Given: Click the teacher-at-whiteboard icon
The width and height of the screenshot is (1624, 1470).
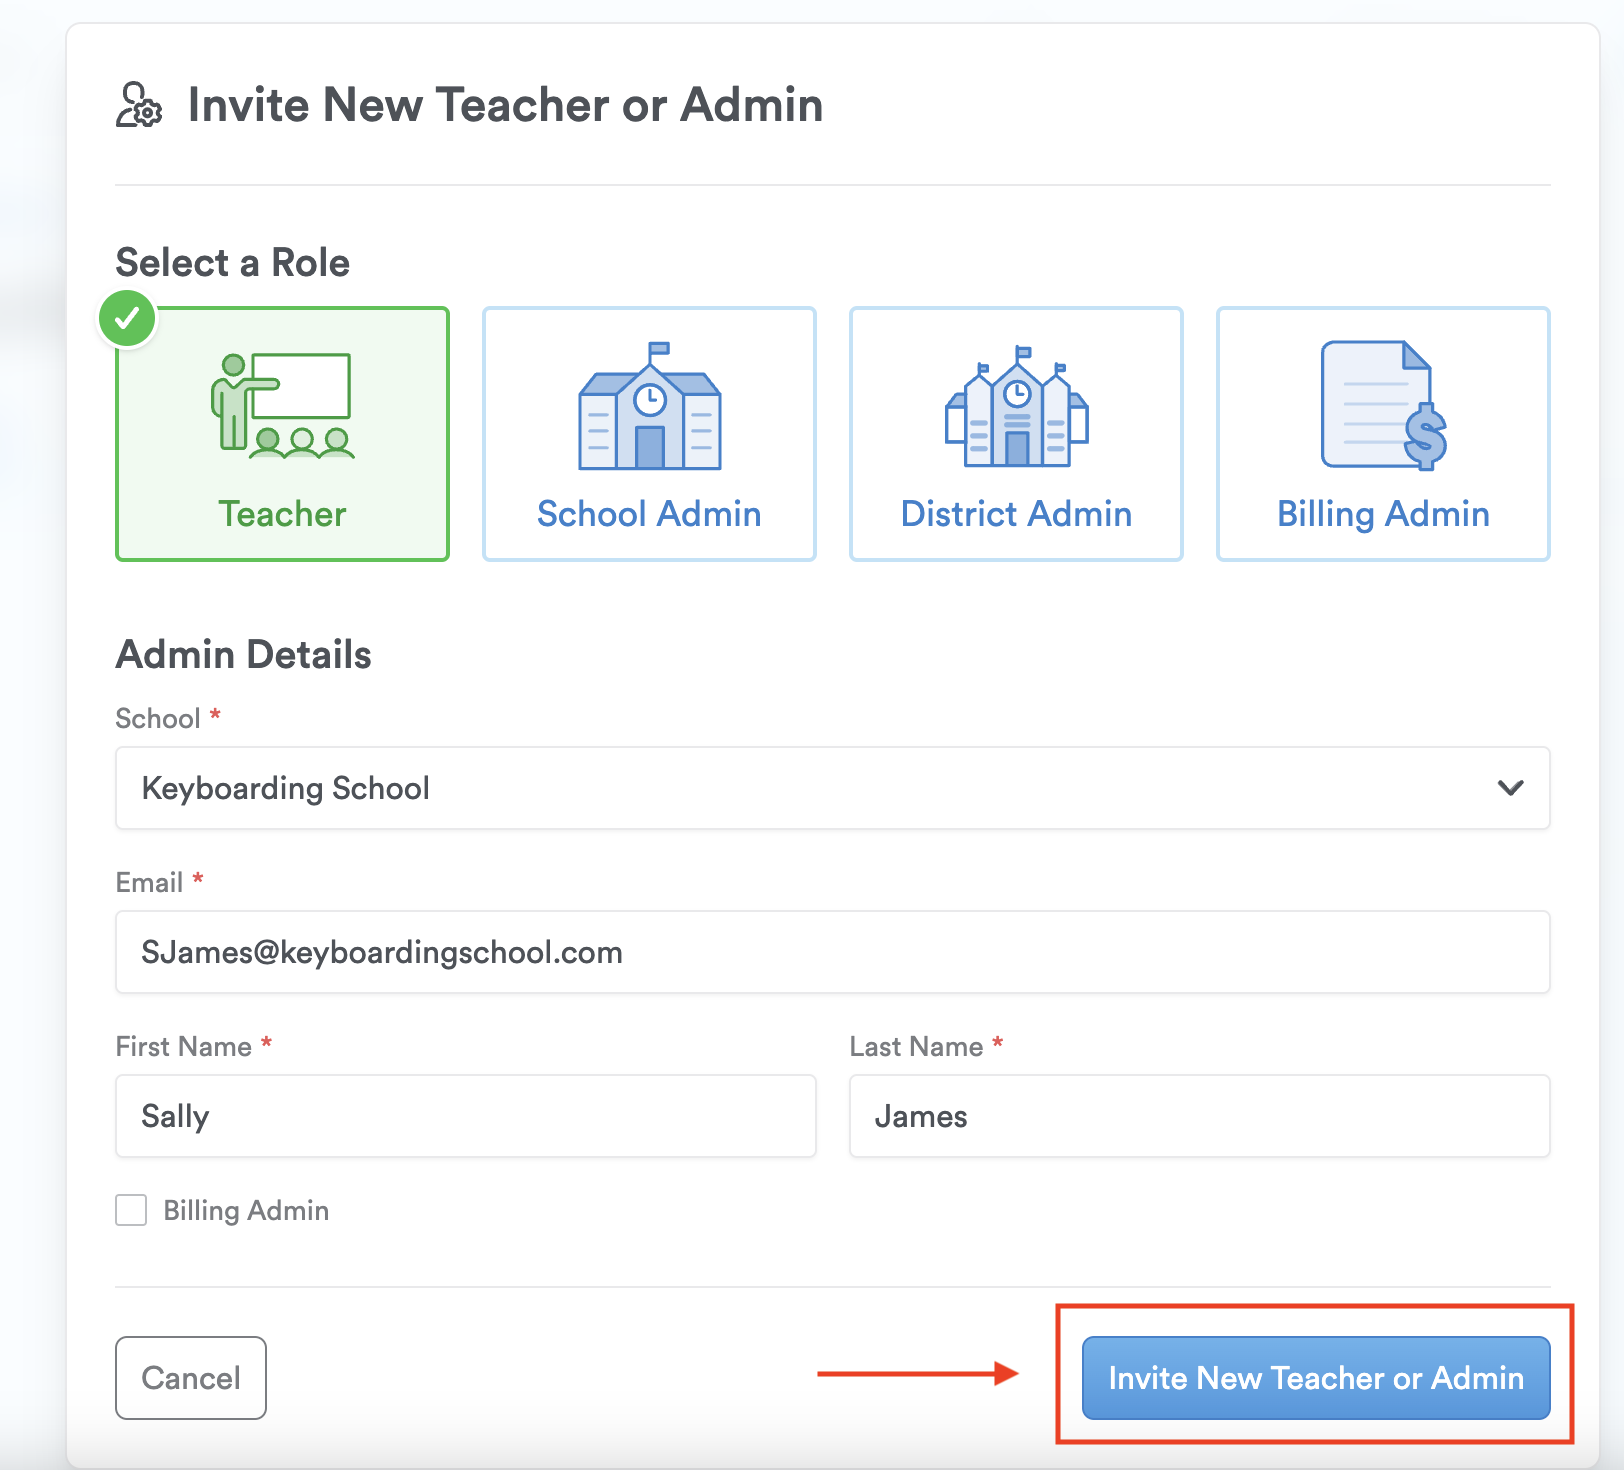Looking at the screenshot, I should (x=283, y=406).
